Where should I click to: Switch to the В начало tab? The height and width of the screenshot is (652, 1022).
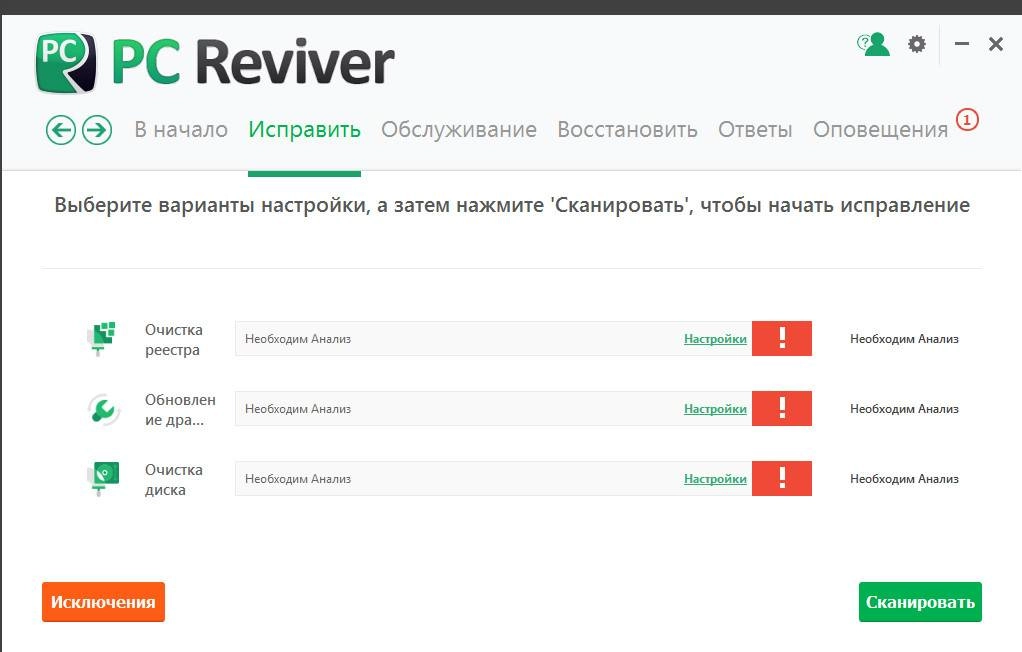coord(181,130)
